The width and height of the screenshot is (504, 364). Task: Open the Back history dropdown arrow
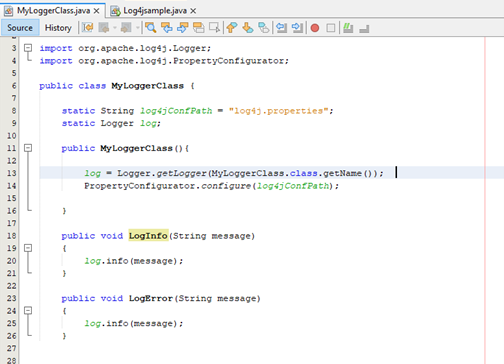pos(114,28)
